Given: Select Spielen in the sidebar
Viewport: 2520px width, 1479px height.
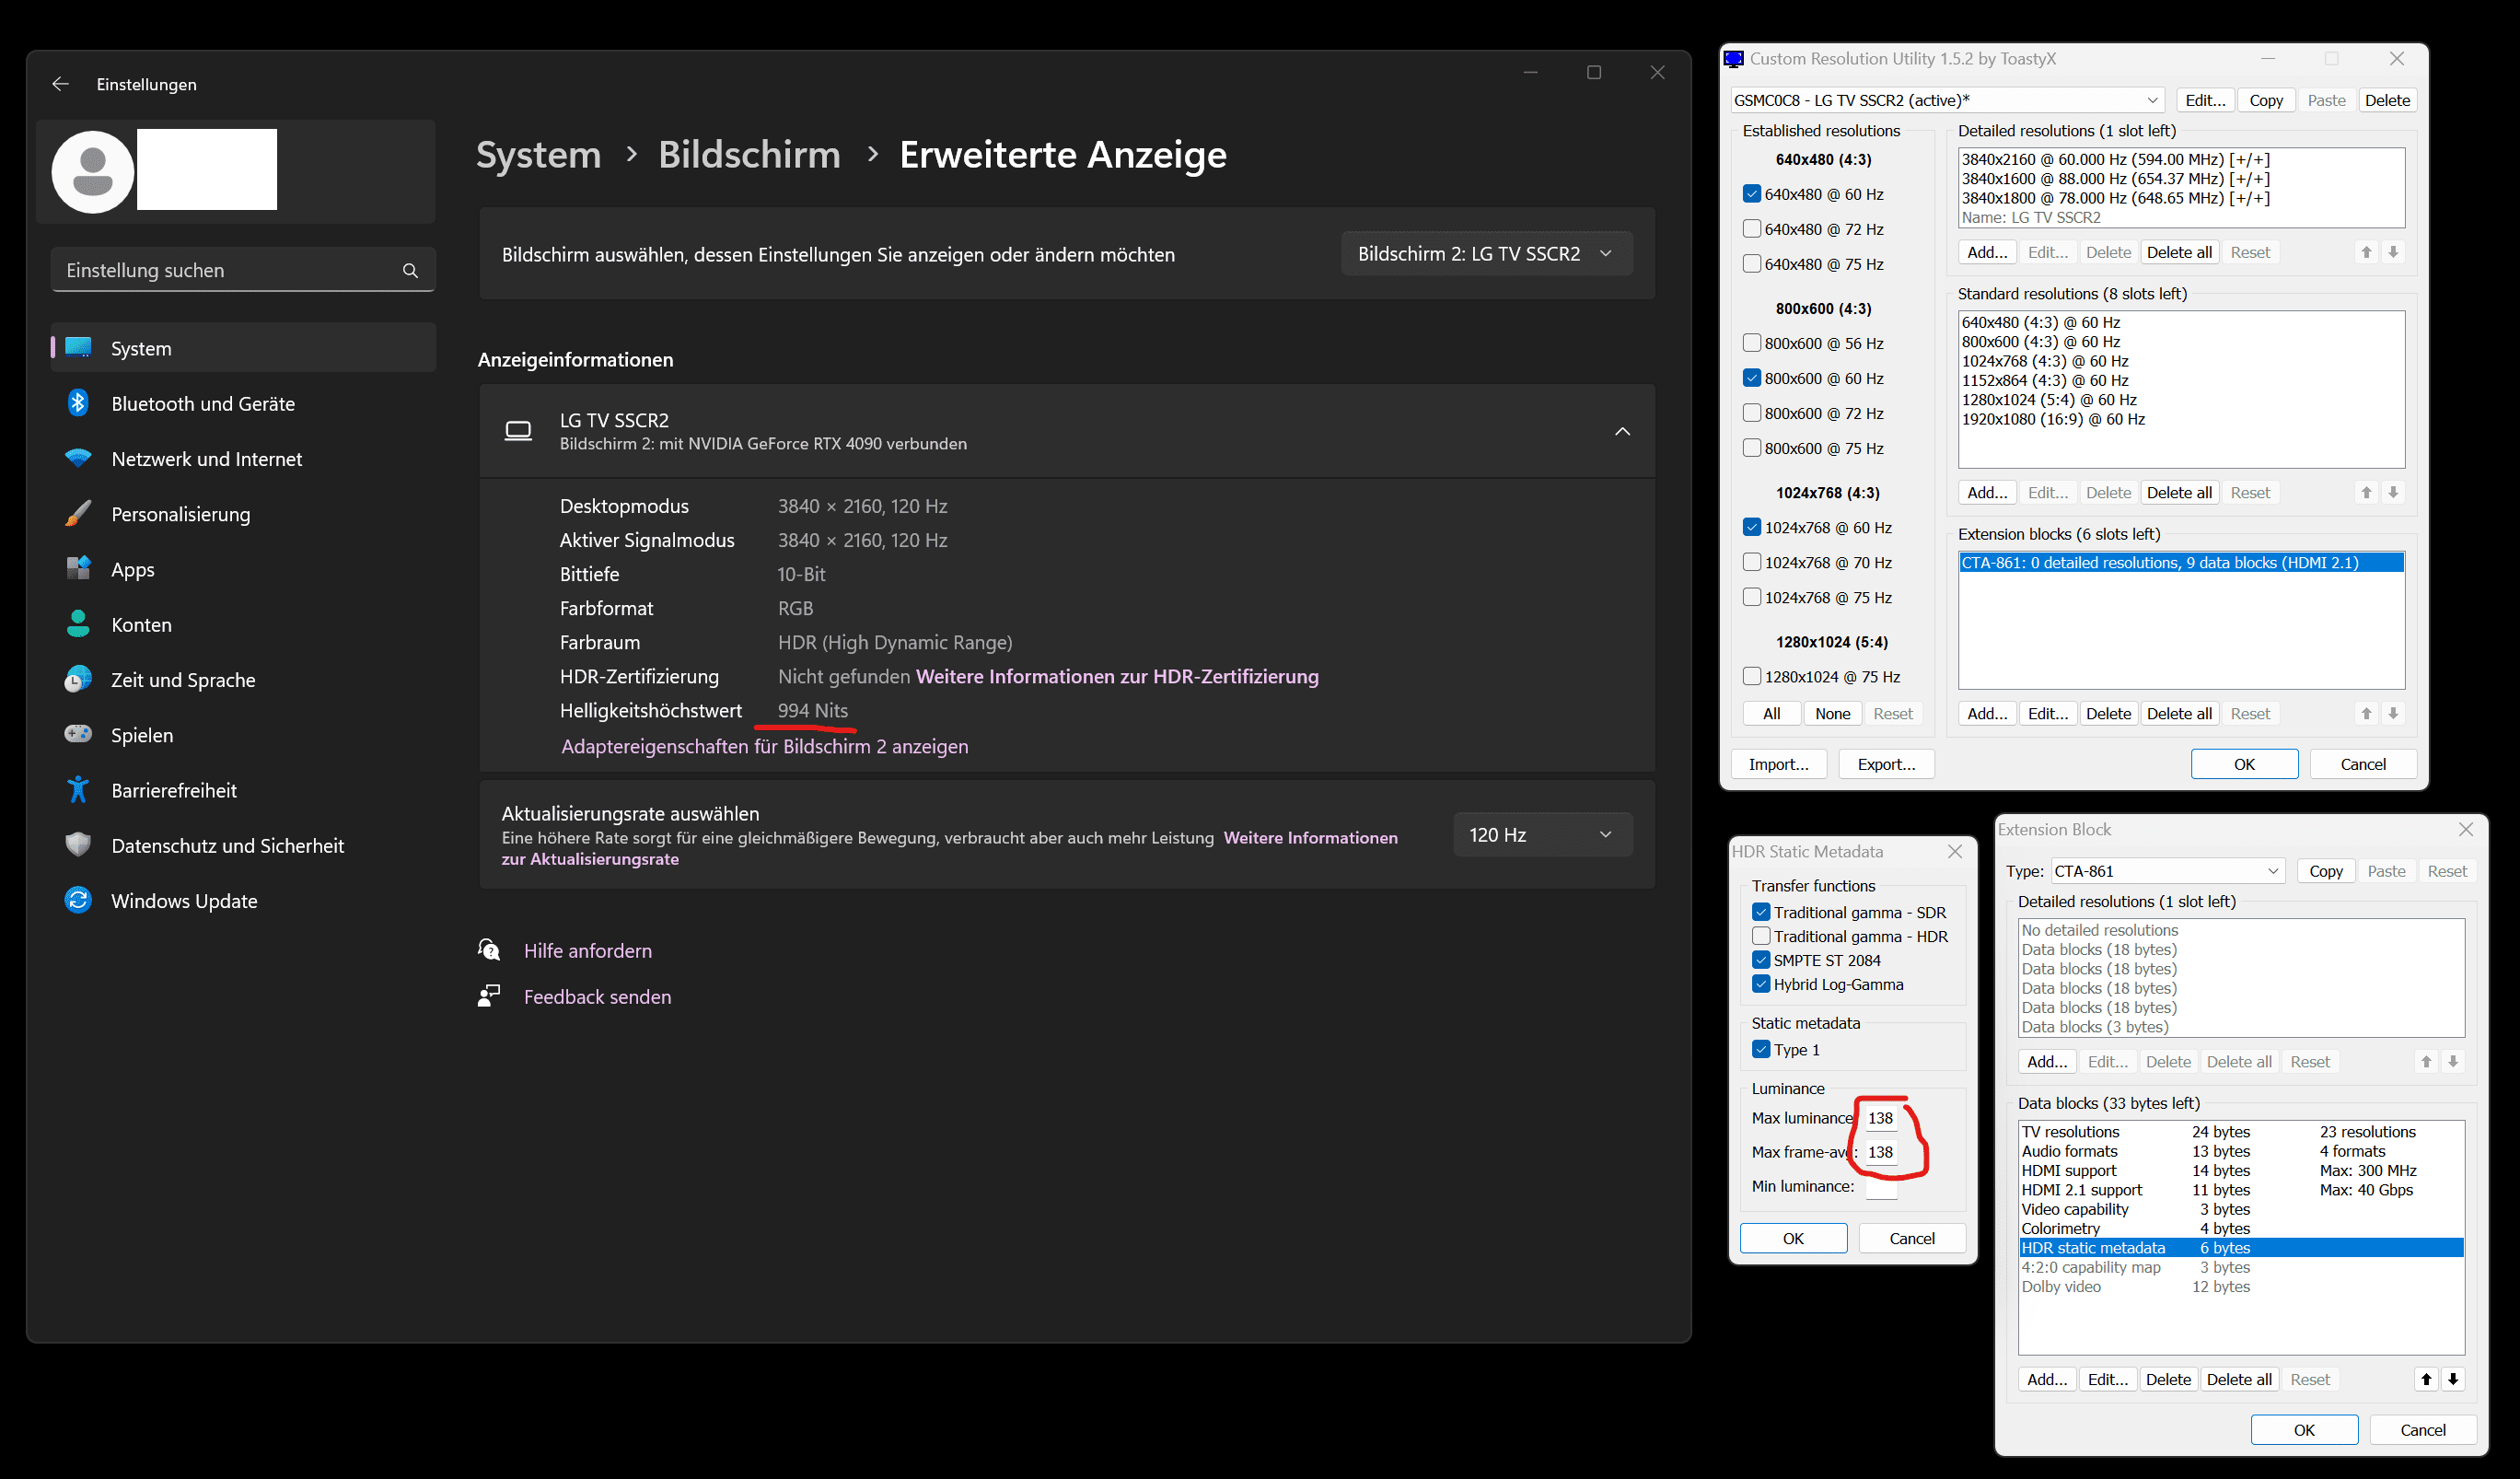Looking at the screenshot, I should point(142,735).
